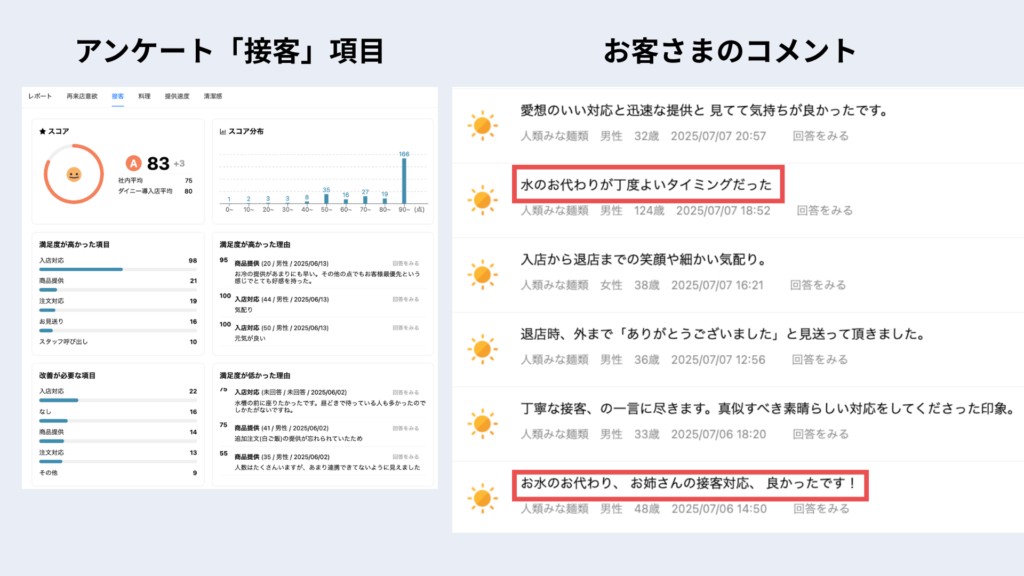This screenshot has height=576, width=1024.
Task: Click the neutral face icon in the score ring
Action: (73, 174)
